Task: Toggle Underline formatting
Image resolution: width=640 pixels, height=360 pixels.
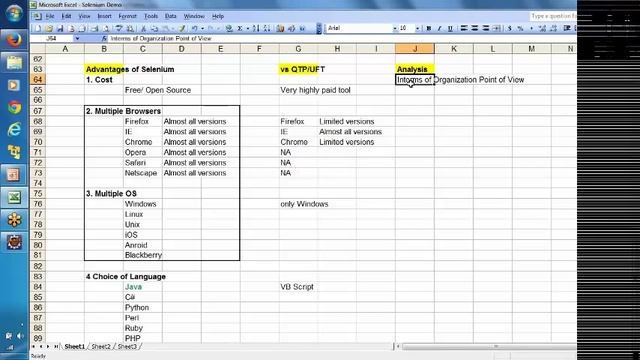Action: click(x=450, y=28)
